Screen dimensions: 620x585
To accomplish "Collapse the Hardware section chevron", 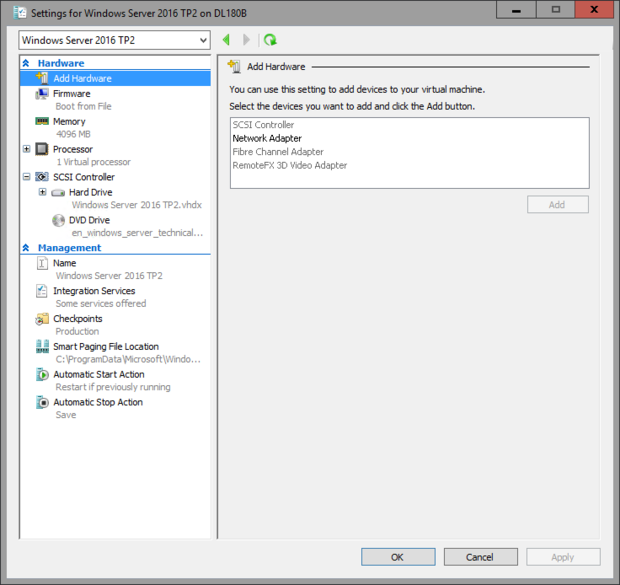I will point(26,63).
